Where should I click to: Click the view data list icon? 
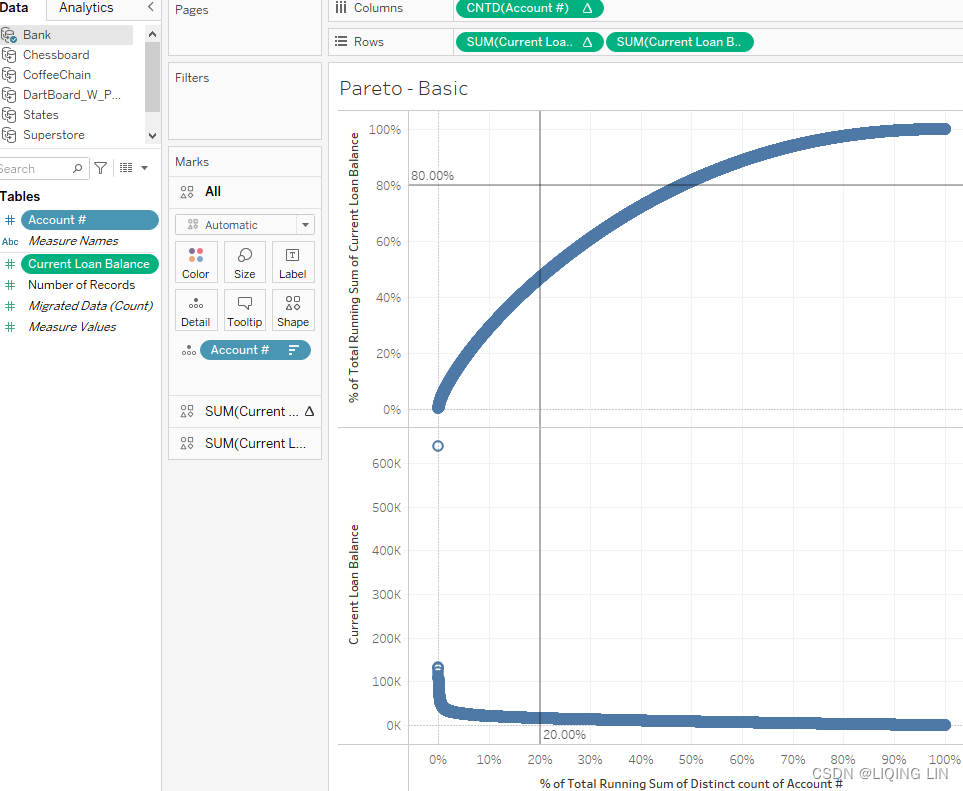point(126,168)
